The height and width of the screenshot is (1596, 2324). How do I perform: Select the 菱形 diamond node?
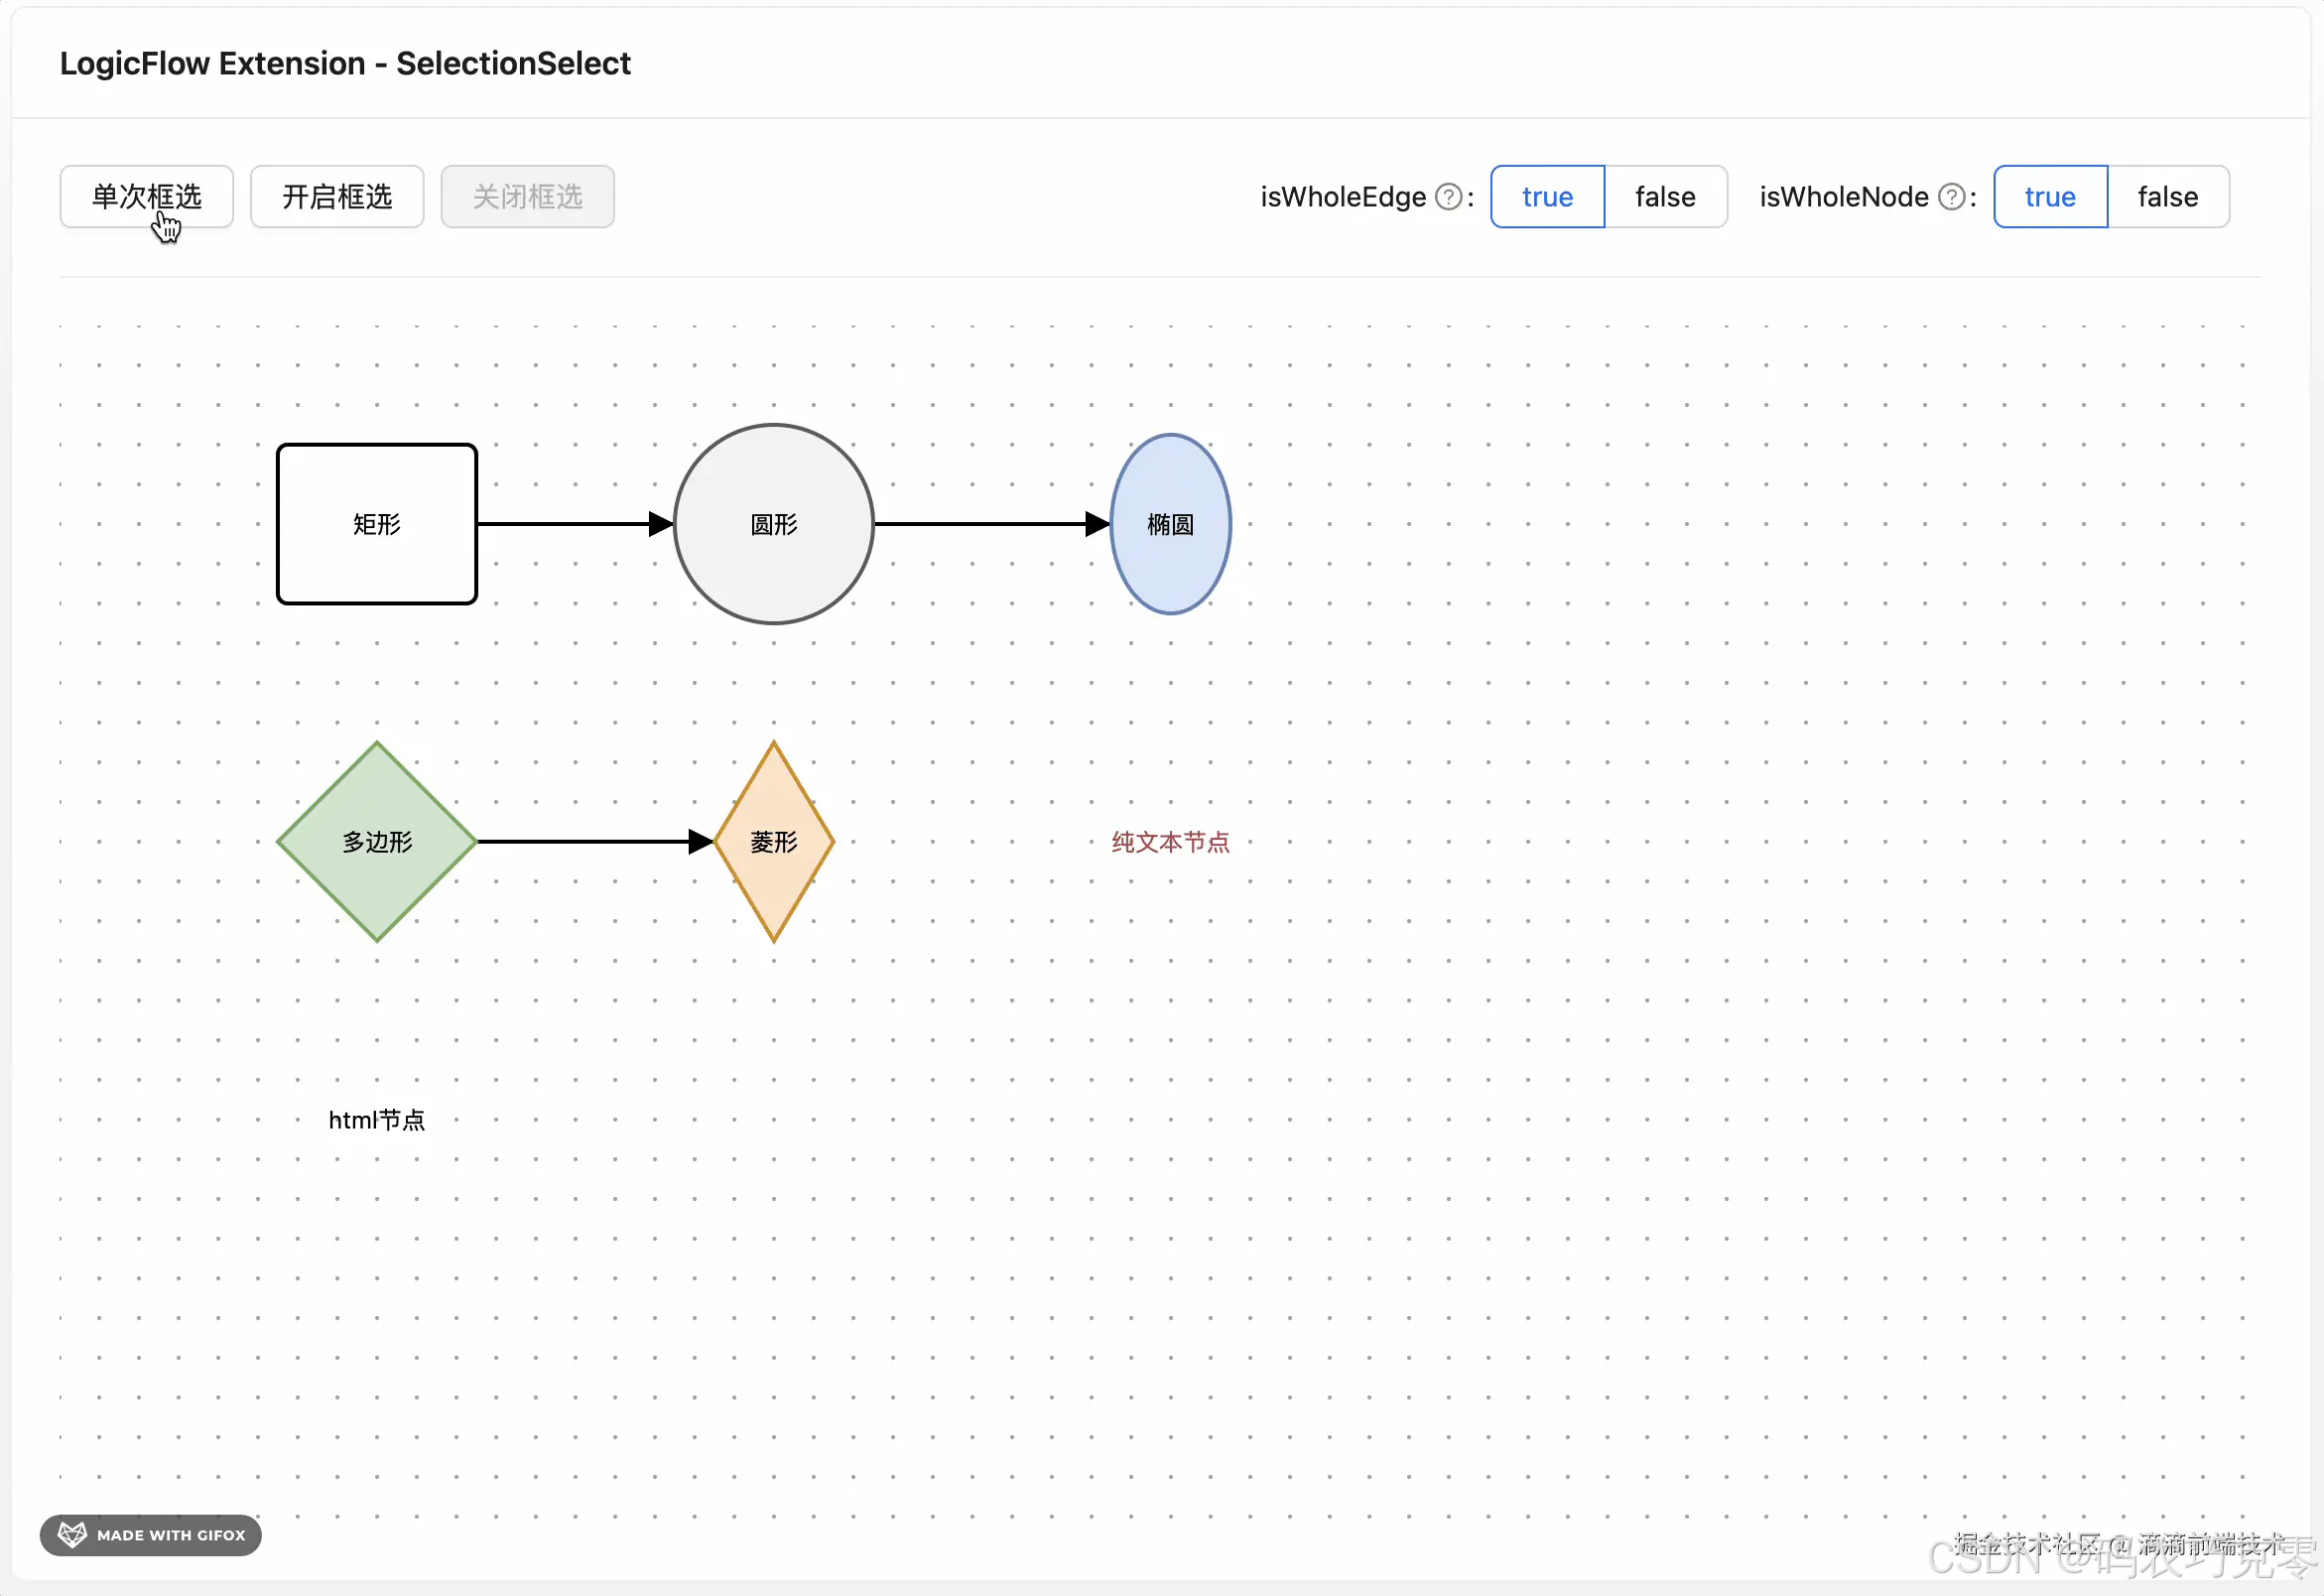coord(773,841)
